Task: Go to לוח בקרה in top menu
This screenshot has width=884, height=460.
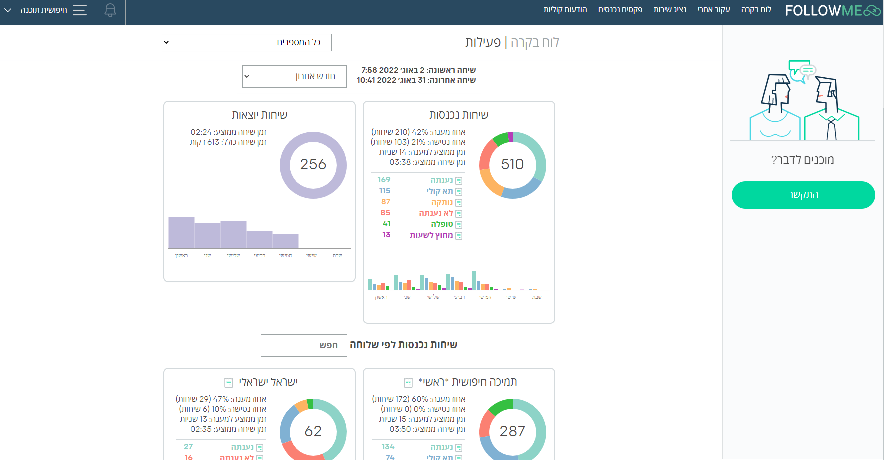Action: click(756, 9)
